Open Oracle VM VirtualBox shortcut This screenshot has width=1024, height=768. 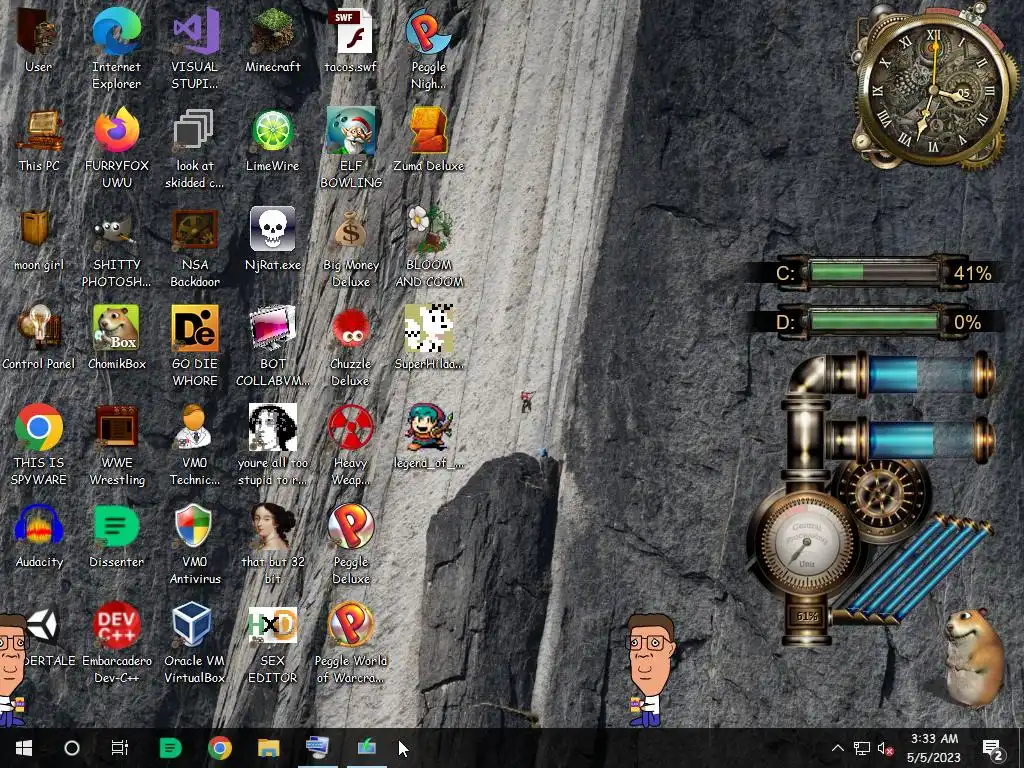(x=195, y=643)
